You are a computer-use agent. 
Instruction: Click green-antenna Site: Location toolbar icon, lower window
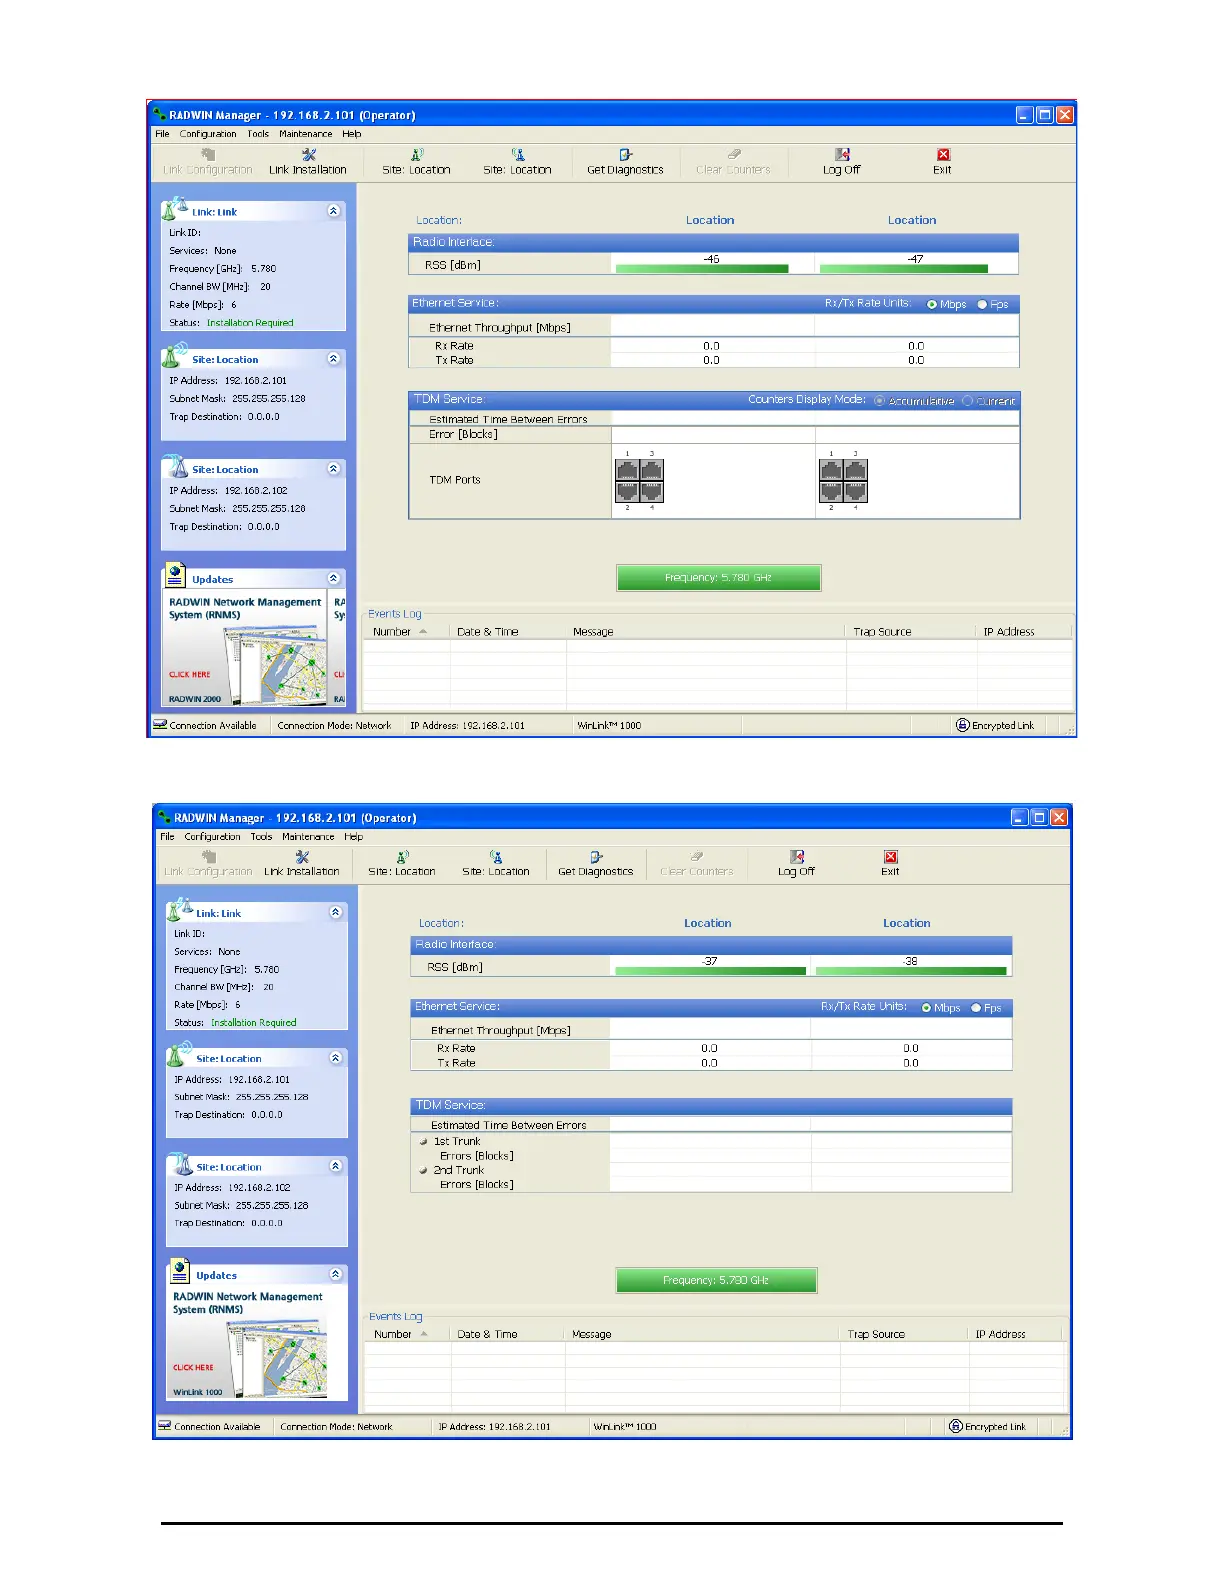click(x=402, y=857)
